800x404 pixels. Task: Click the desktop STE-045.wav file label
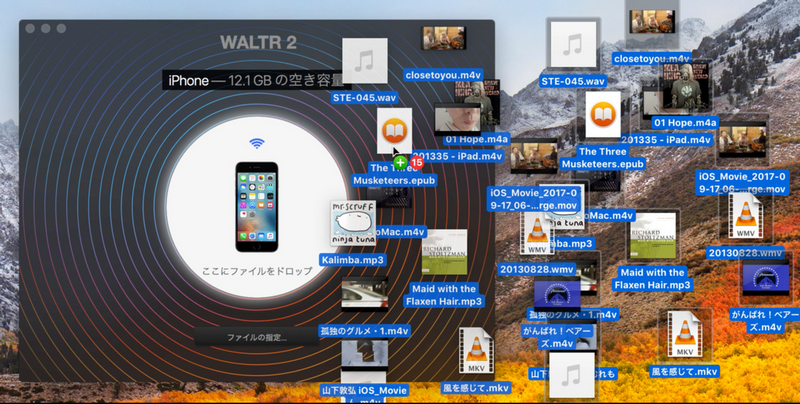point(573,81)
